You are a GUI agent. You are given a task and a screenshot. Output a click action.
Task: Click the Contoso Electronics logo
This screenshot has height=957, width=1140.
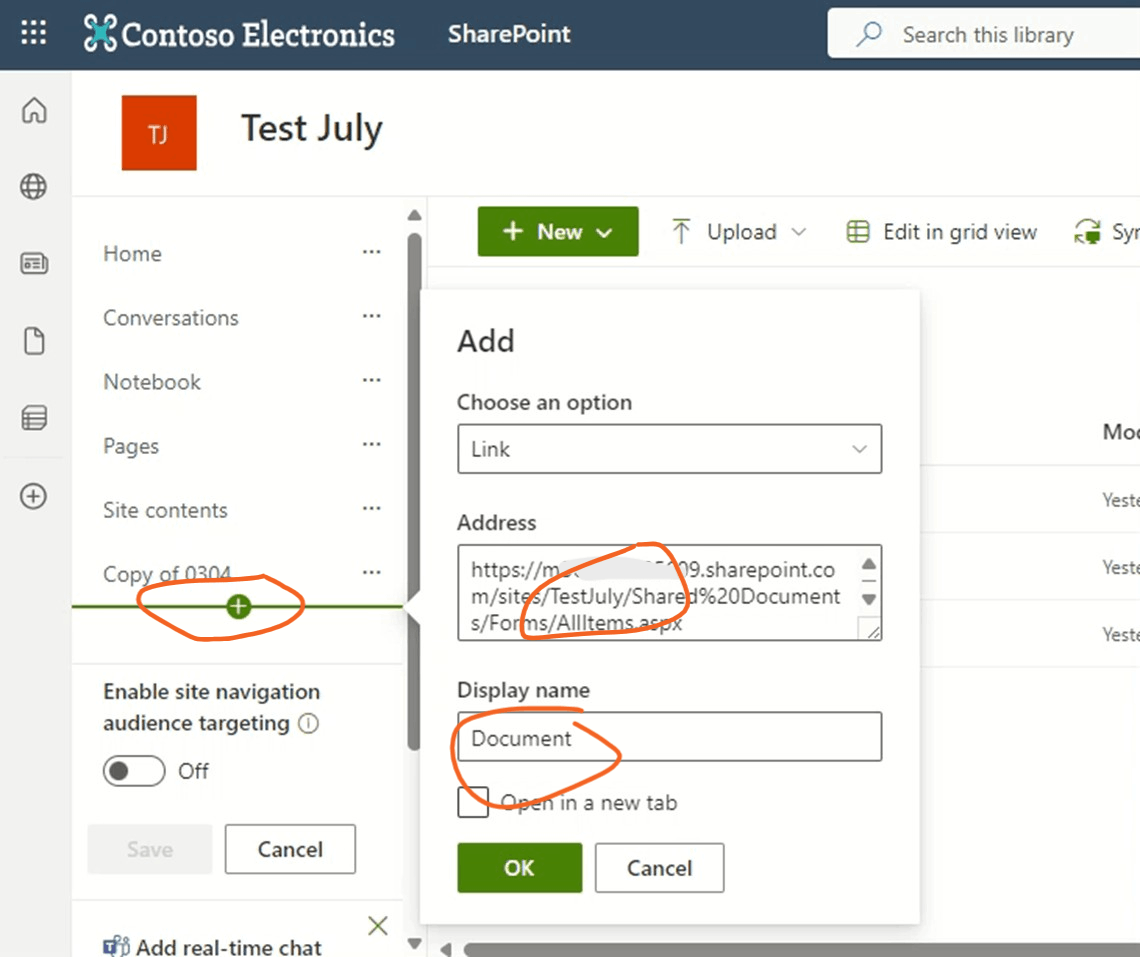pos(239,33)
